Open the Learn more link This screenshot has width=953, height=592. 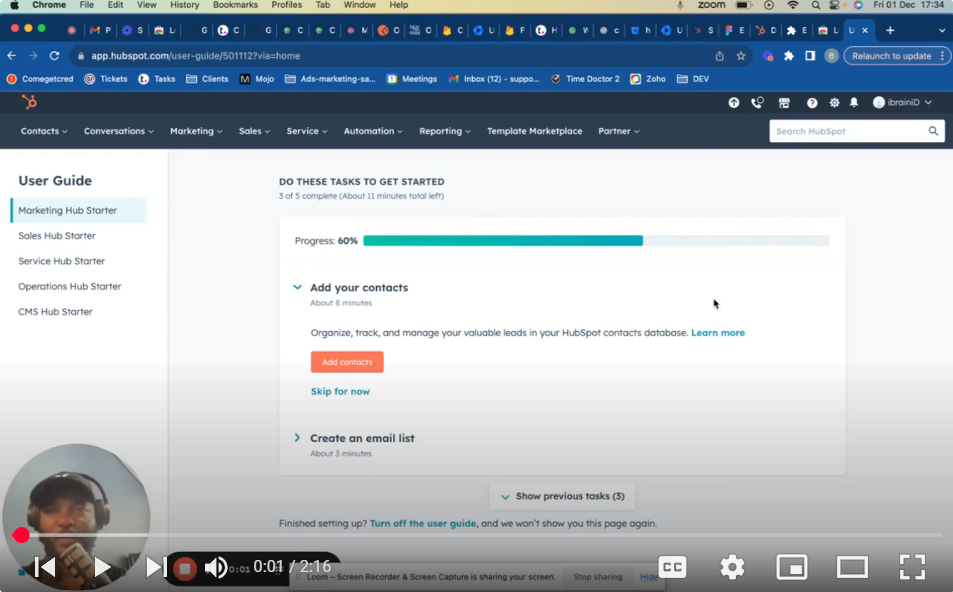coord(718,332)
